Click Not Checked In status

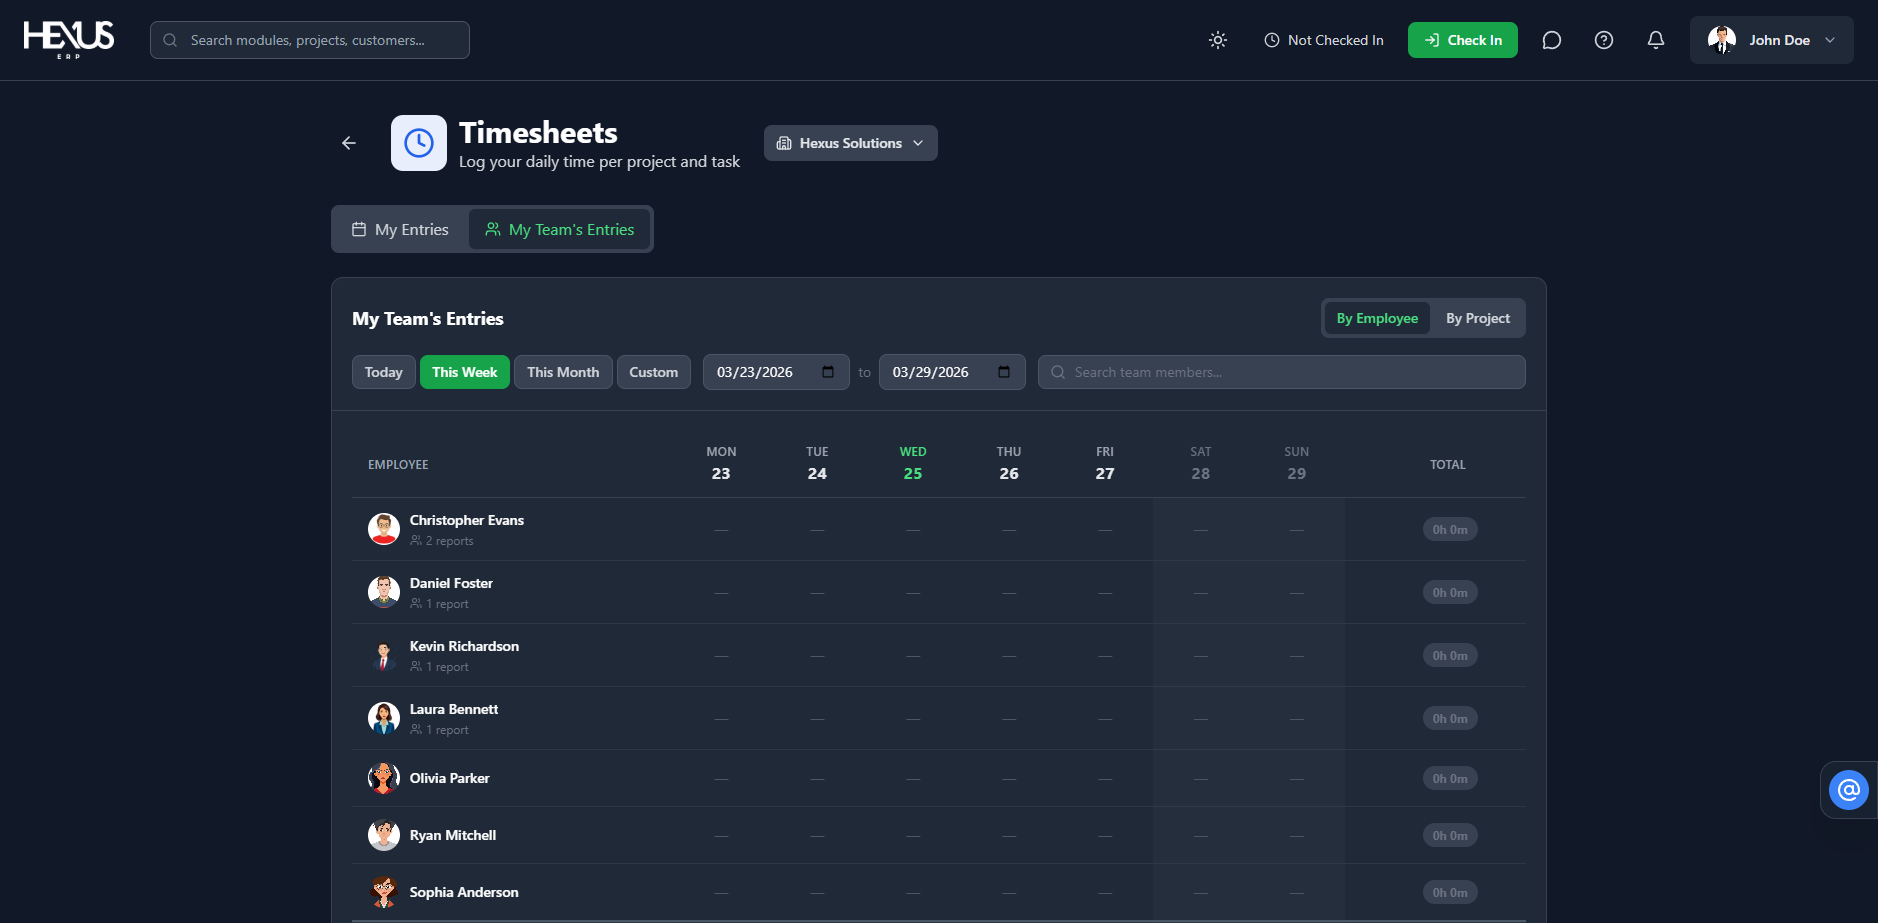tap(1324, 40)
